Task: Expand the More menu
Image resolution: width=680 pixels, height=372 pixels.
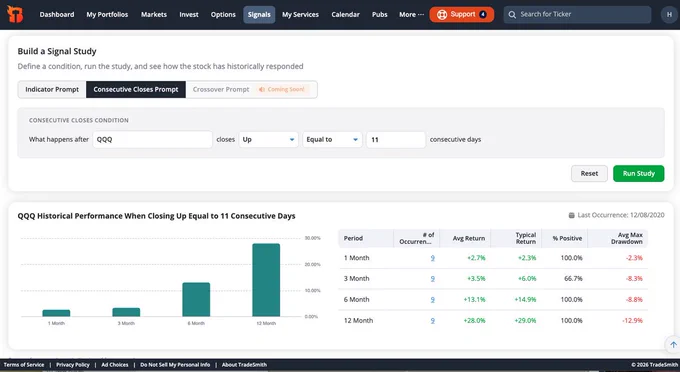Action: point(411,14)
